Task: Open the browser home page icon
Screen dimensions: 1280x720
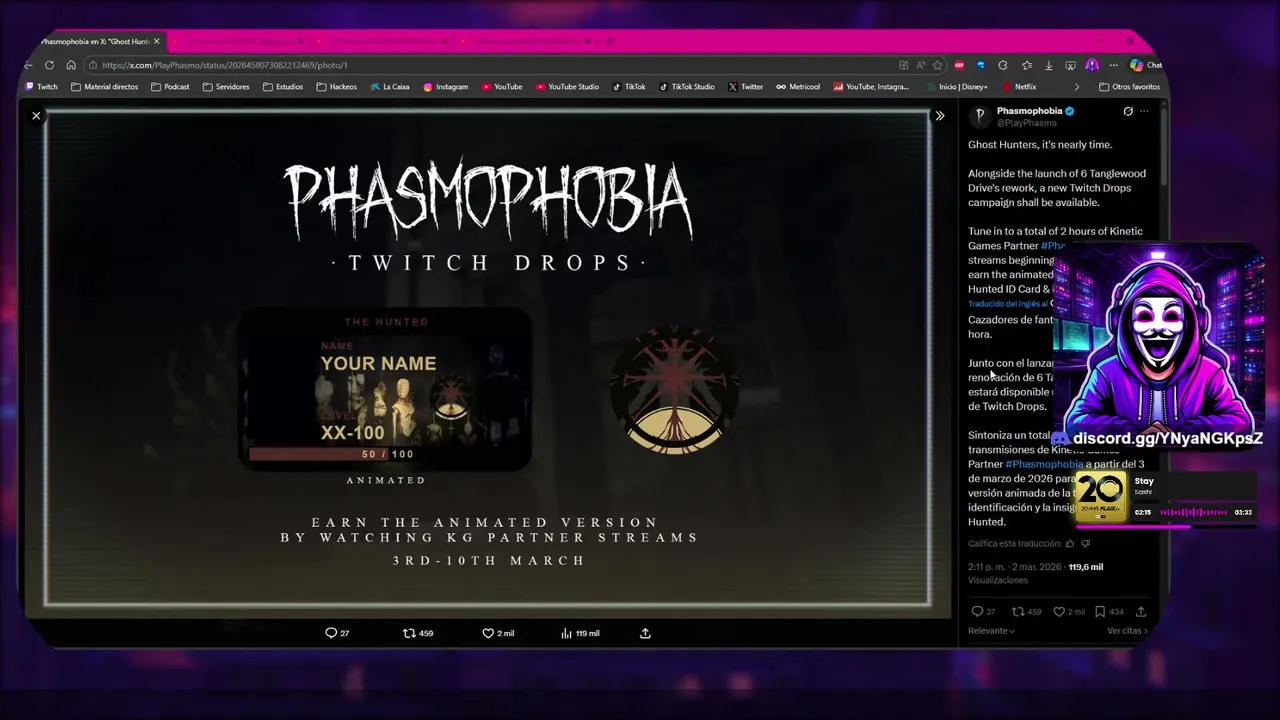Action: 71,65
